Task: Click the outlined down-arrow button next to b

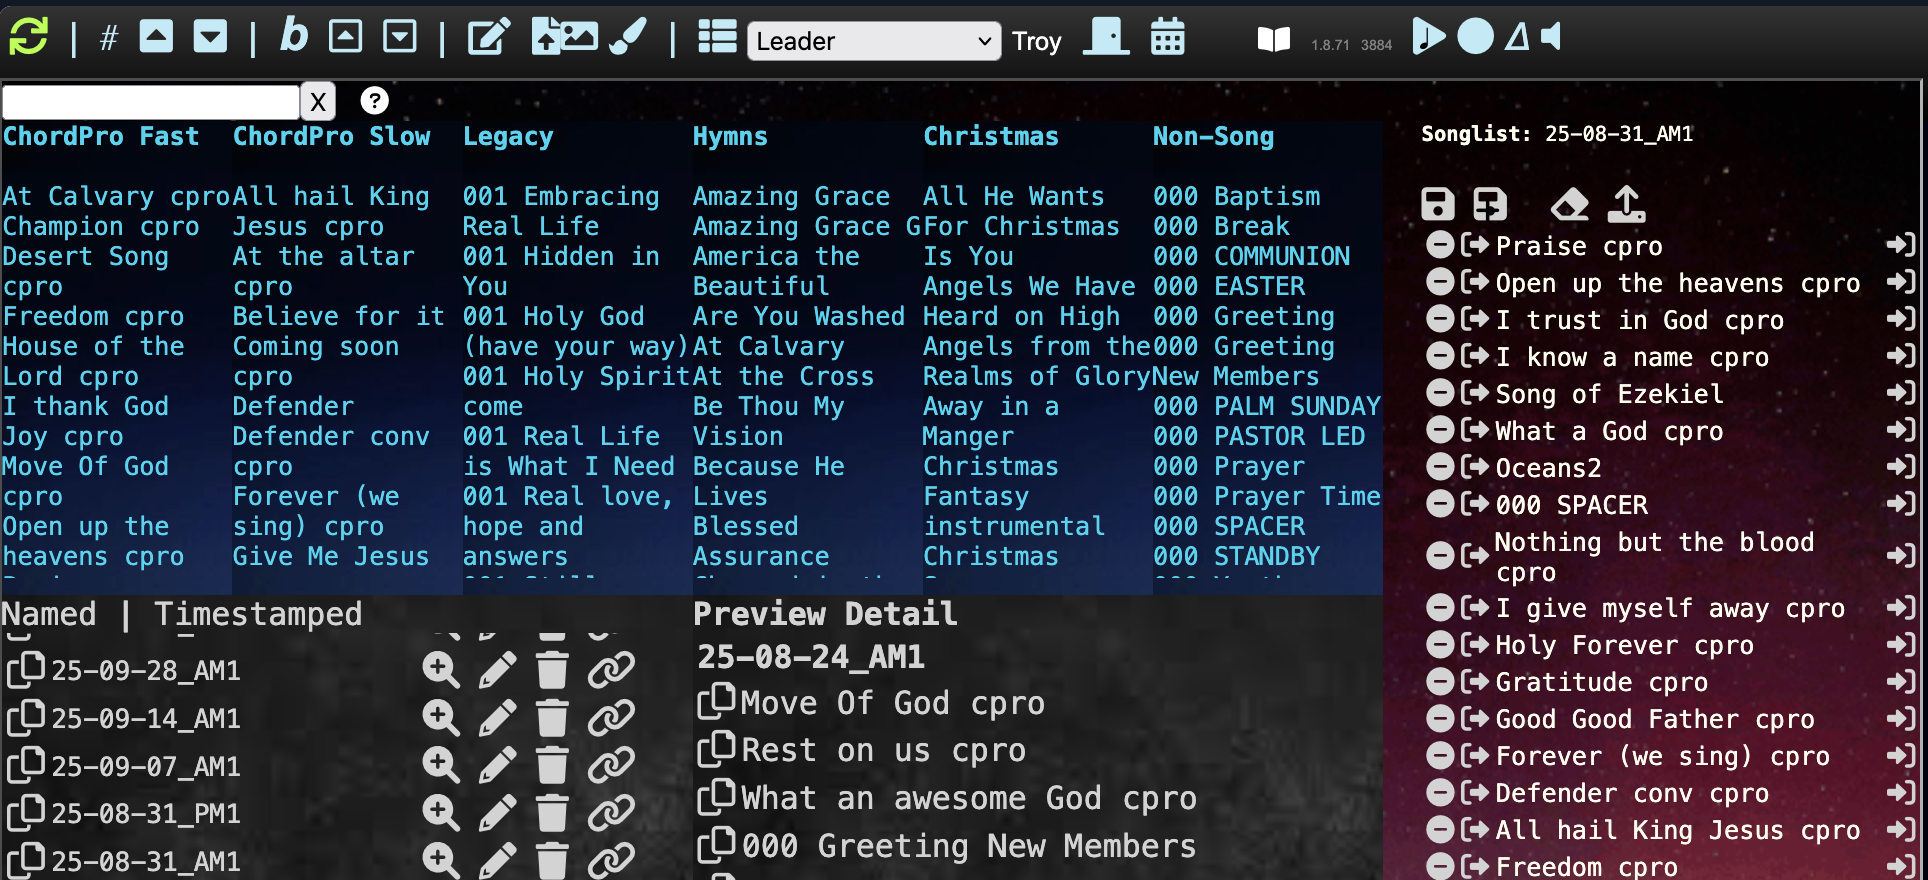Action: click(x=400, y=38)
